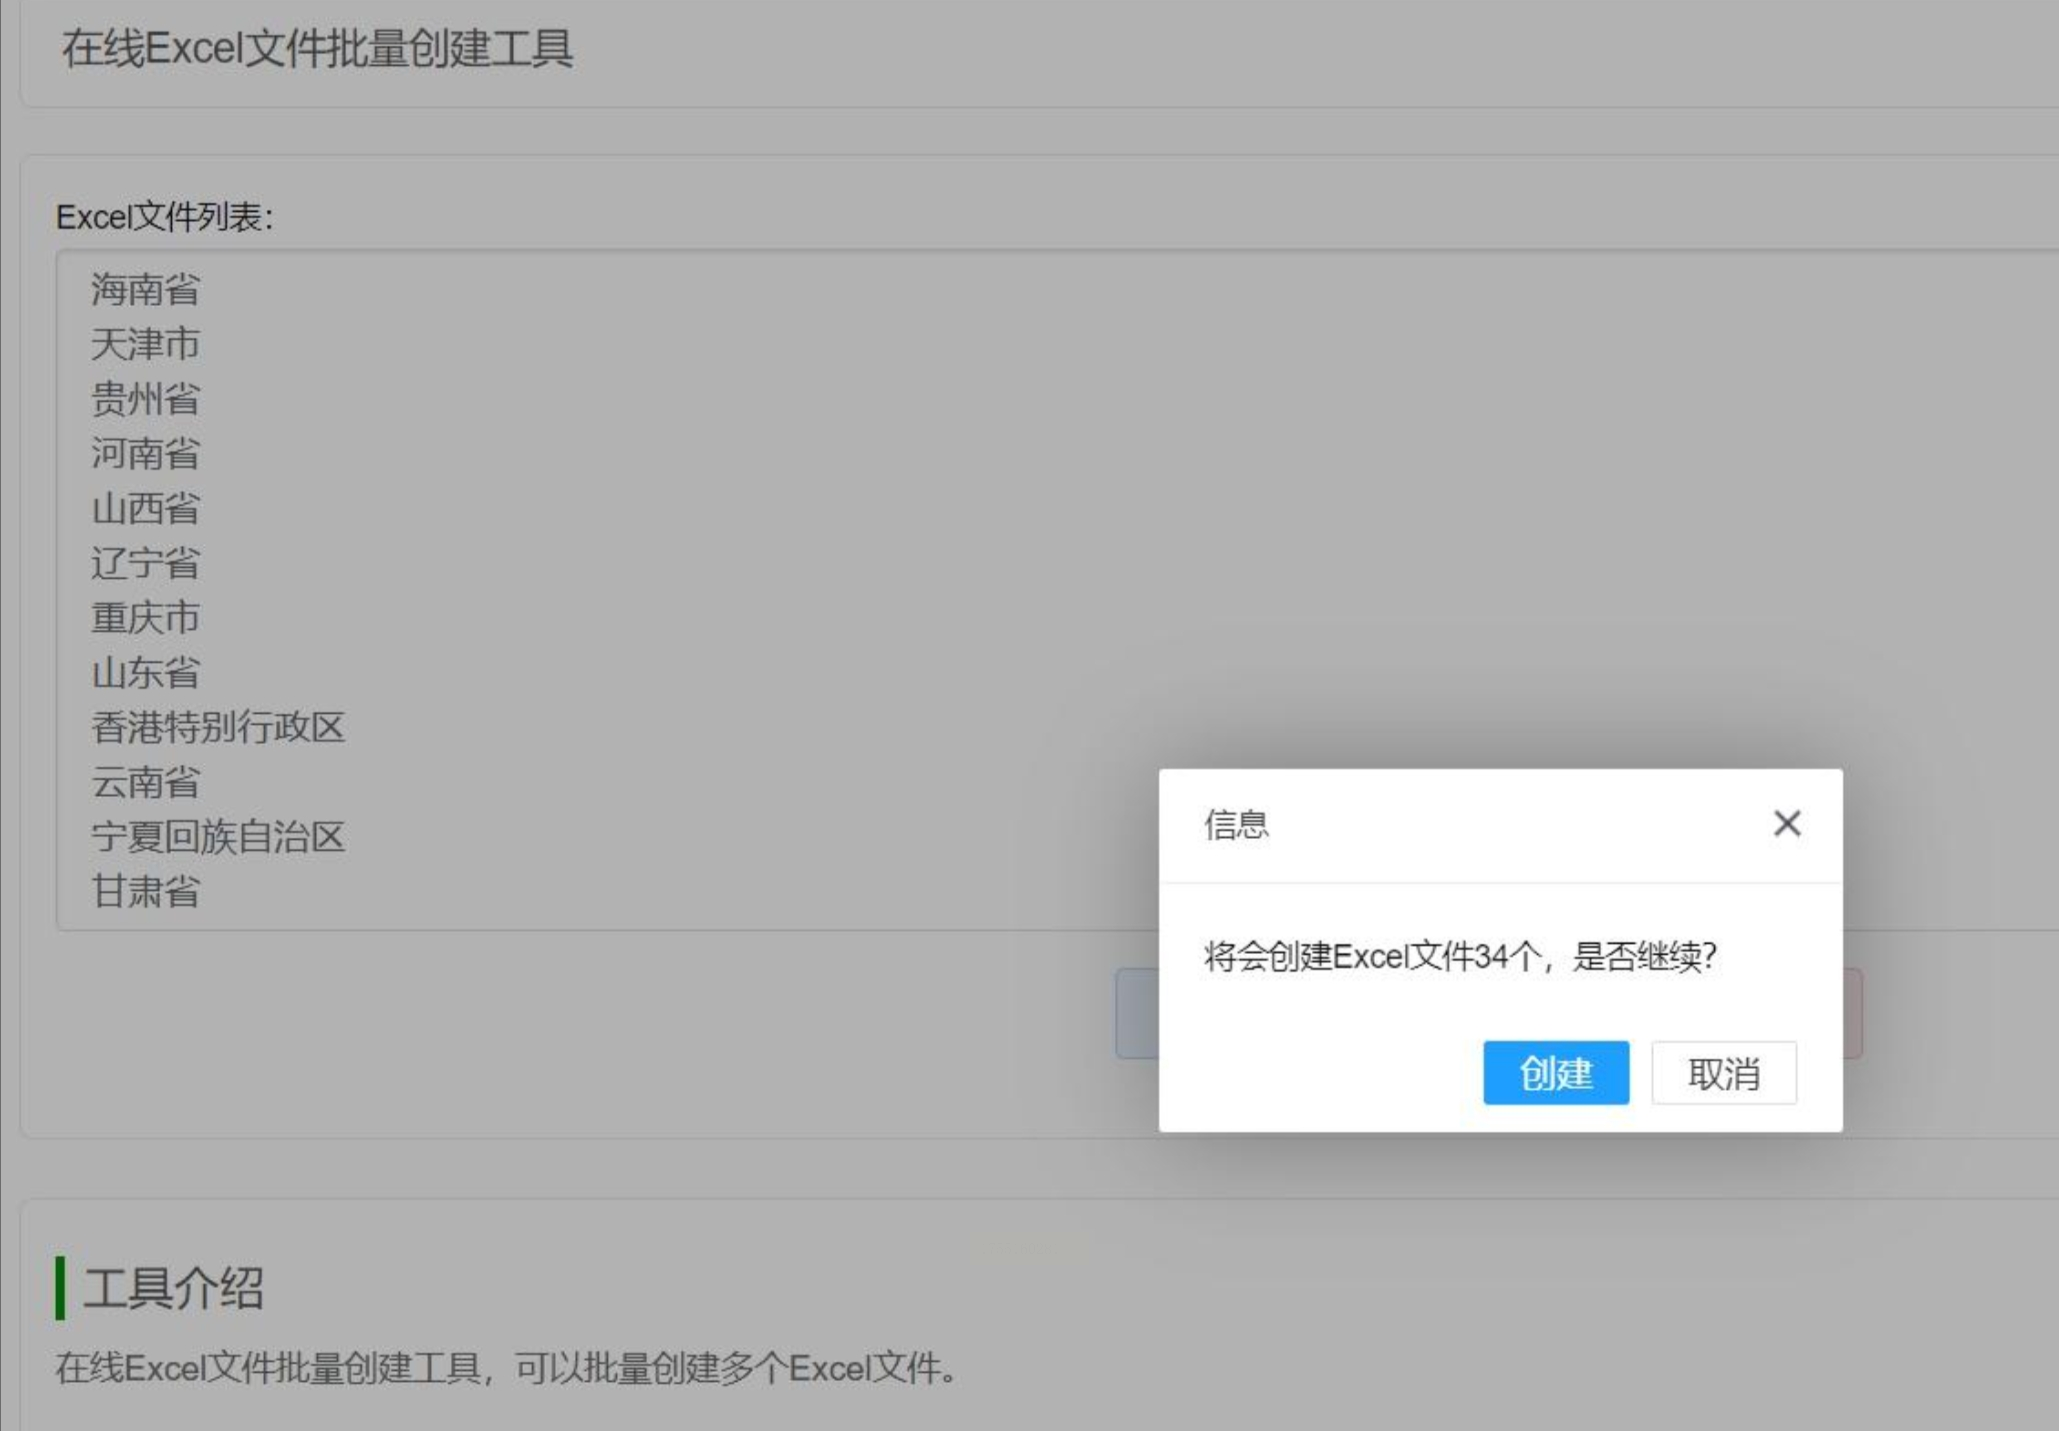
Task: Confirm with the blue 创建 button
Action: 1555,1073
